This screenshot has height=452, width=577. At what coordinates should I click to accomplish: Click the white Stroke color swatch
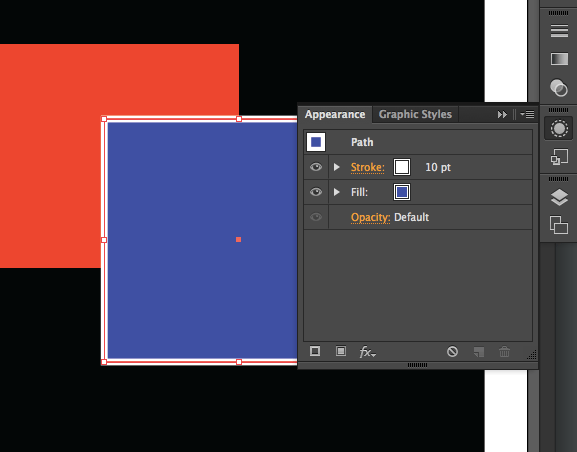402,167
